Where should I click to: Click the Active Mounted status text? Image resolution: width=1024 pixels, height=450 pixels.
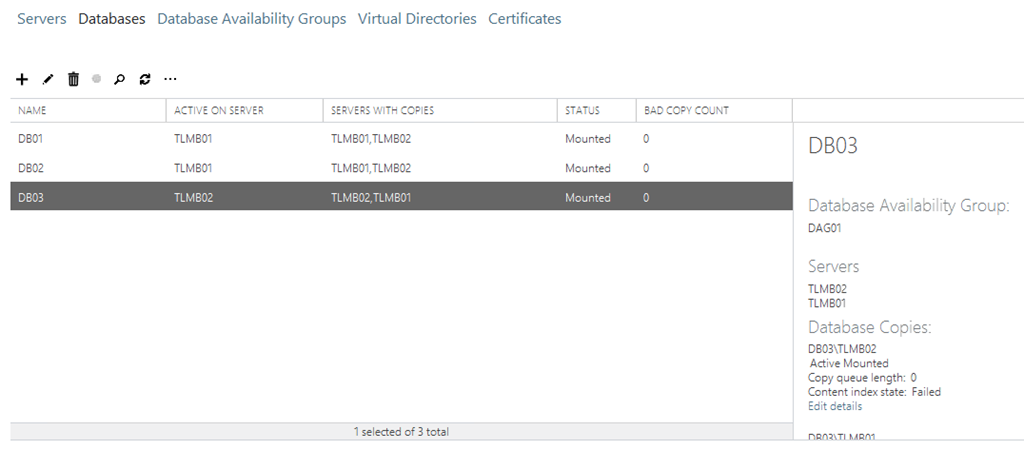pos(849,363)
